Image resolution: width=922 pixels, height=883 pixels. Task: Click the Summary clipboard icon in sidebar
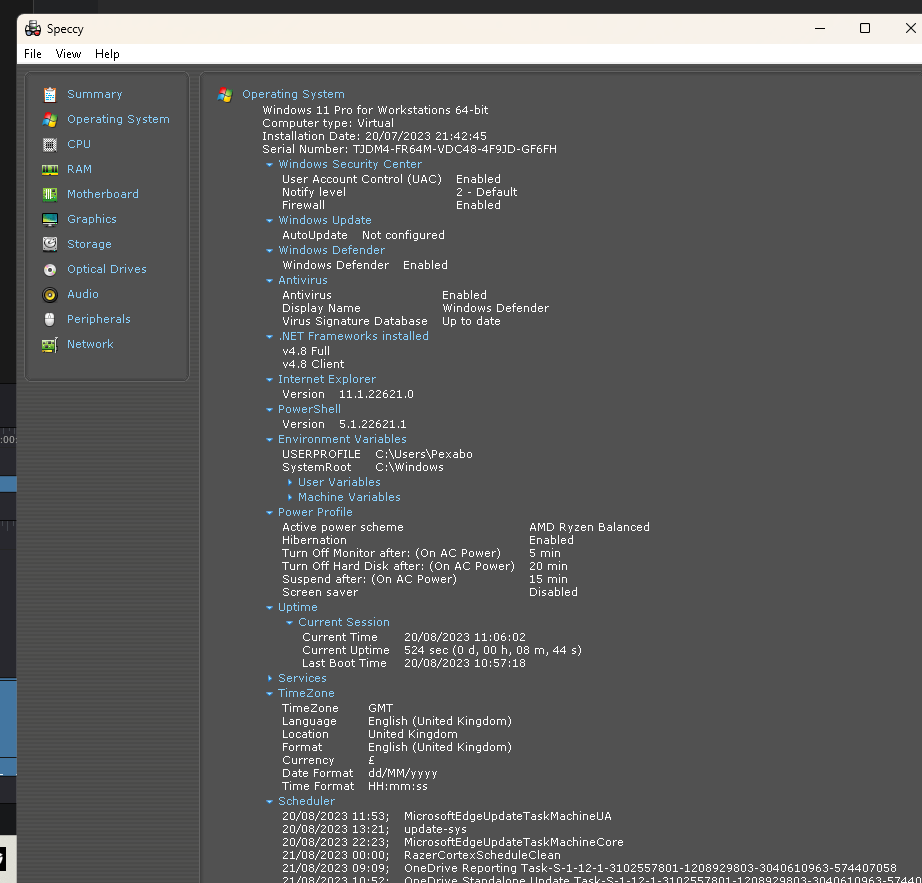(50, 94)
